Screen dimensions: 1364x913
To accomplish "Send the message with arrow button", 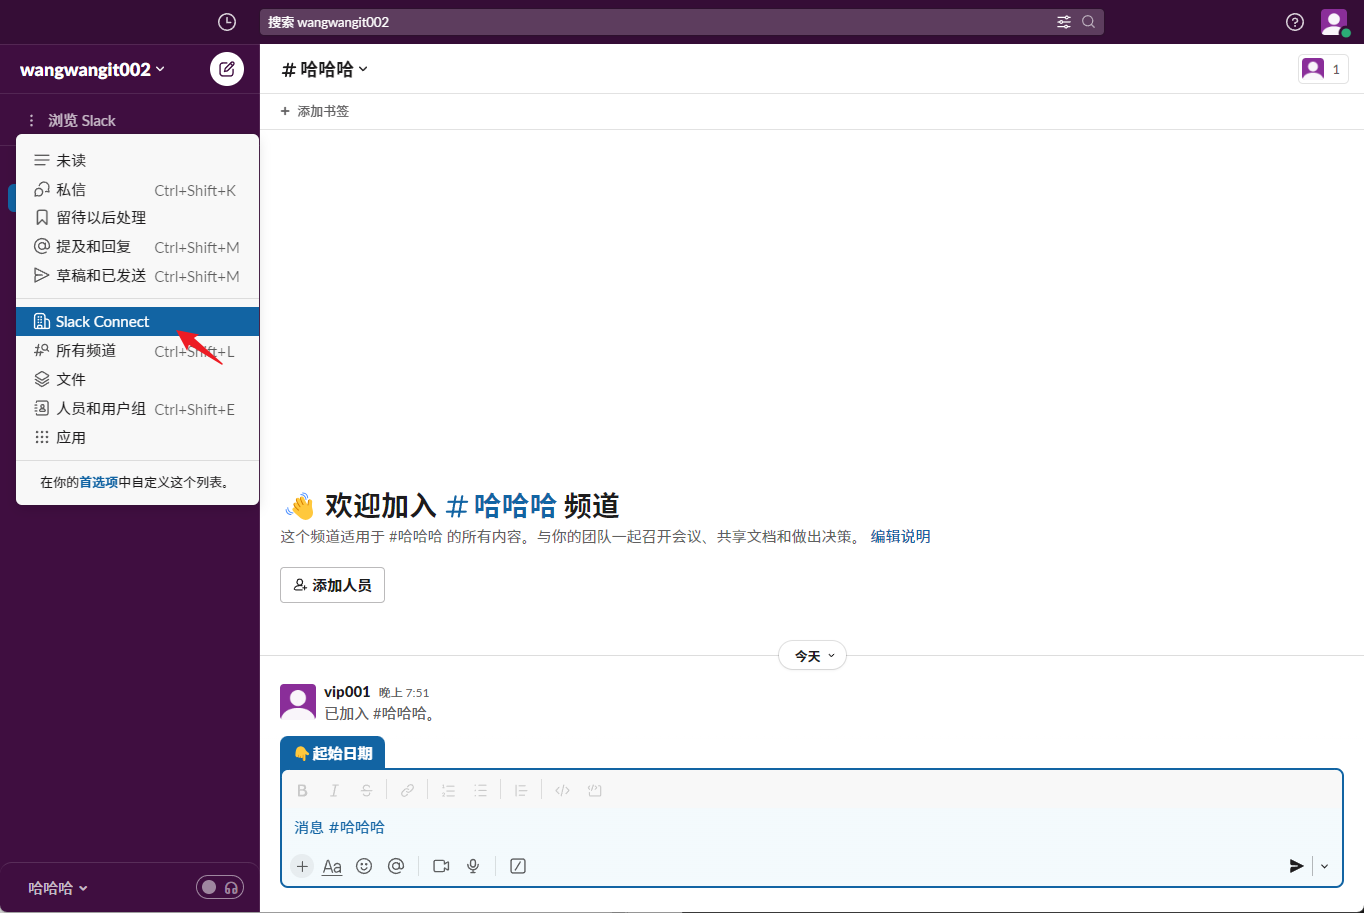I will 1296,866.
